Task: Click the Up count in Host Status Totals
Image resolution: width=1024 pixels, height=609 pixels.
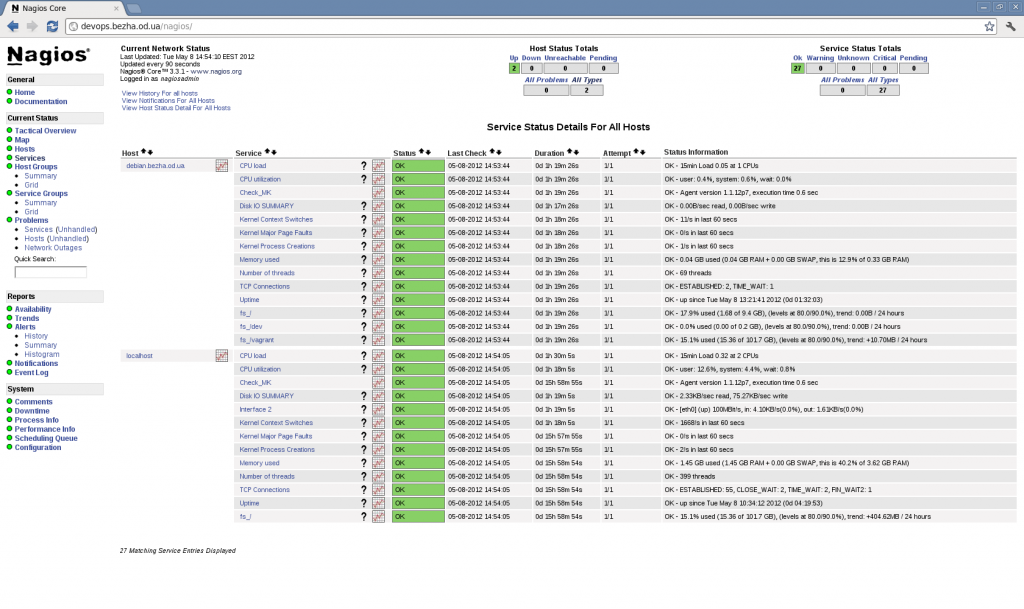Action: click(515, 68)
